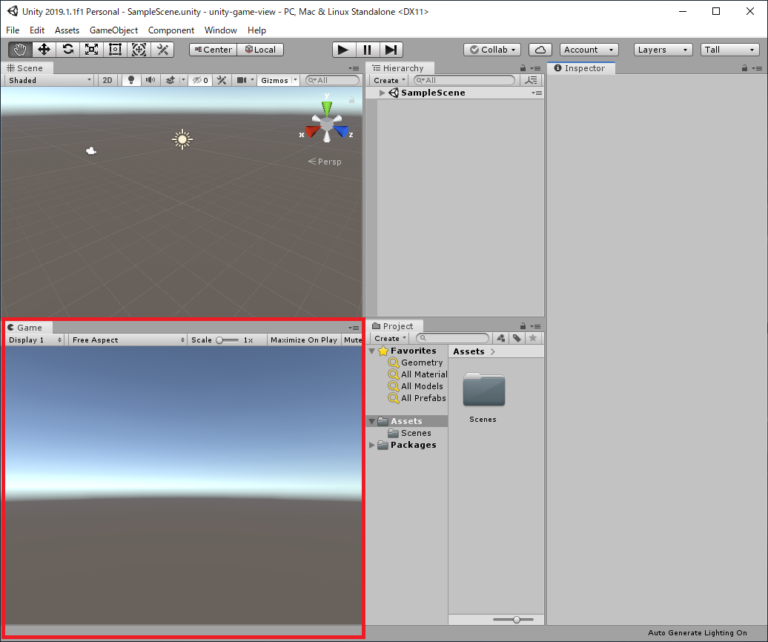
Task: Click the green Y axis on gizmo
Action: pos(327,107)
